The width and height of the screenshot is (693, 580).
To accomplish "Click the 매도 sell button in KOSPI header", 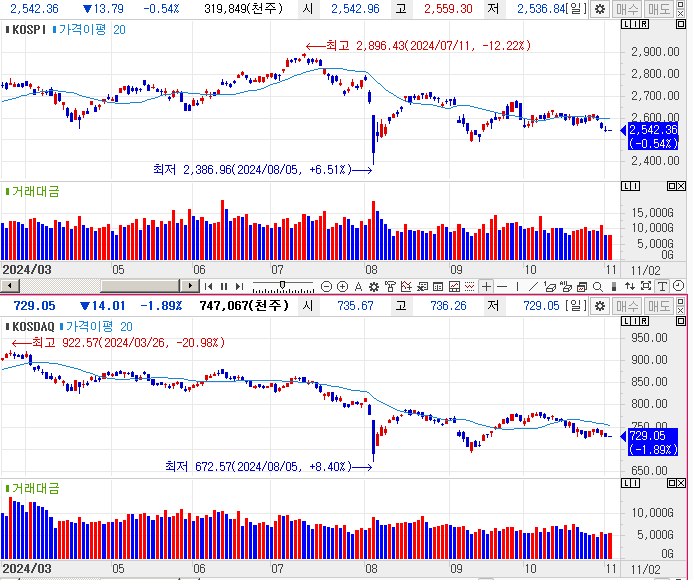I will pos(659,9).
